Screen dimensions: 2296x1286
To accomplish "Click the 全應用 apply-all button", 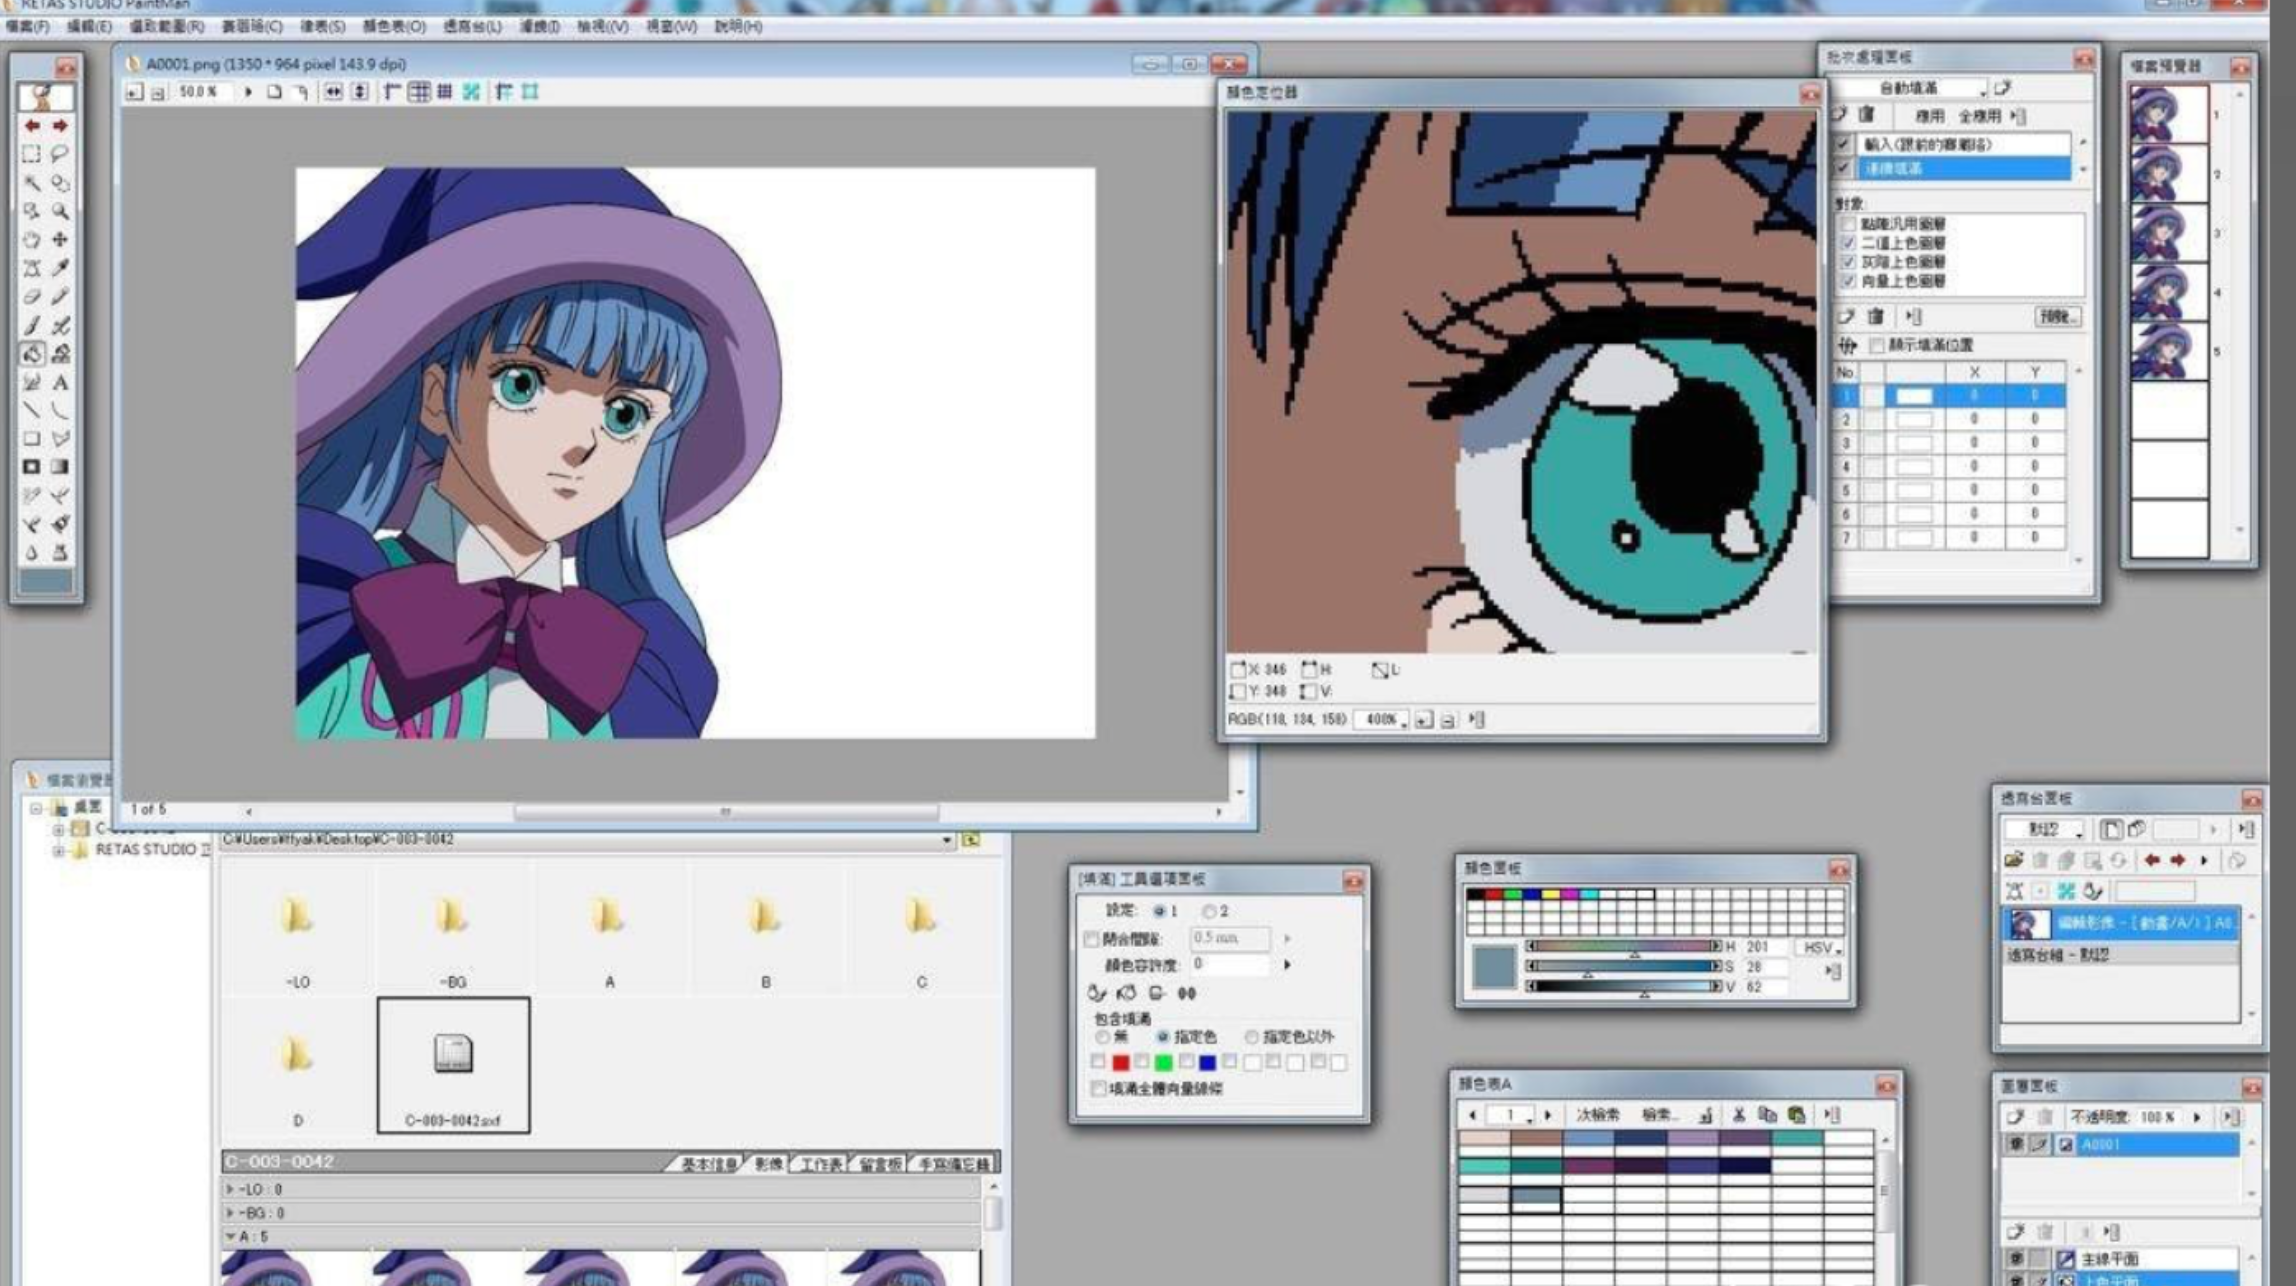I will click(x=1979, y=116).
